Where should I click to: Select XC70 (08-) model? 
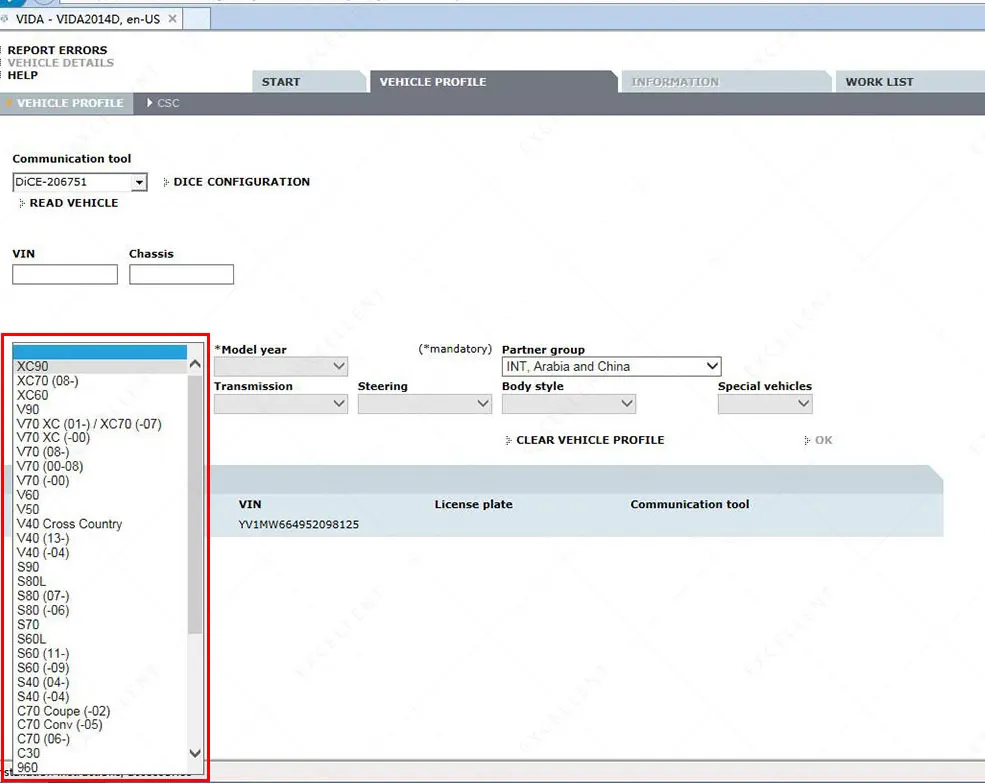101,381
